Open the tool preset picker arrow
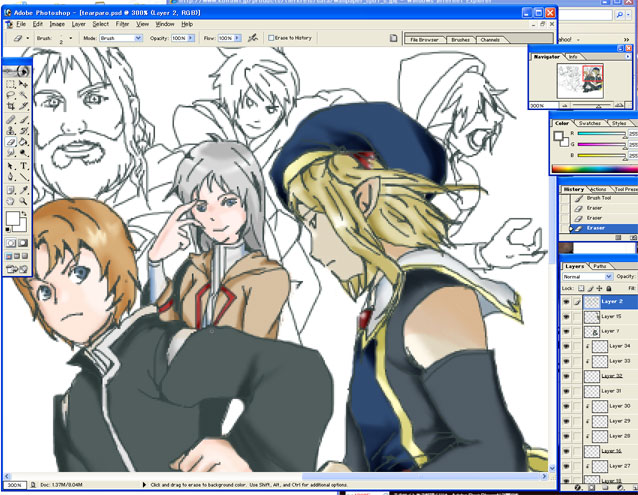Image resolution: width=638 pixels, height=495 pixels. point(28,38)
